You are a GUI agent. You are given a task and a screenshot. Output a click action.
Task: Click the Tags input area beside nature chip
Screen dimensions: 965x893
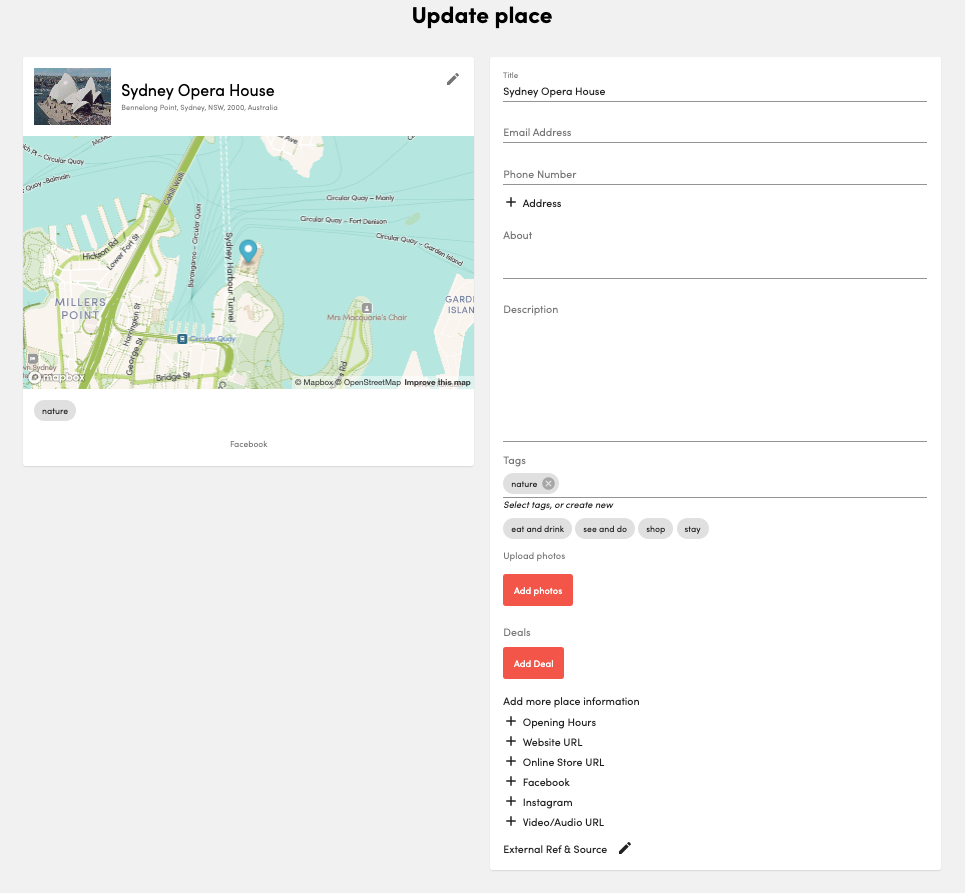[x=742, y=484]
